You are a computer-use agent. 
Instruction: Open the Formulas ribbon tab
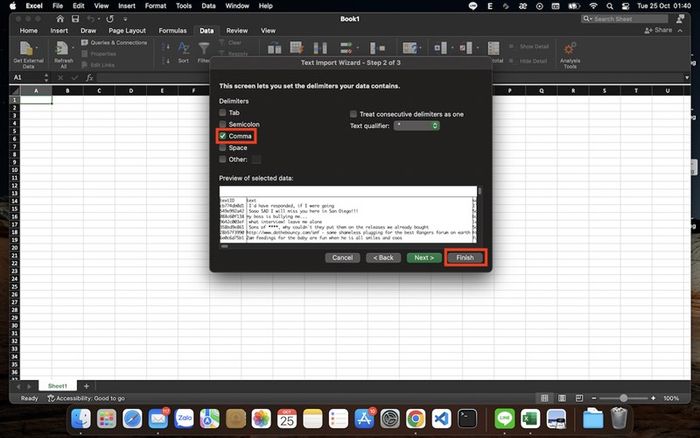(x=172, y=31)
